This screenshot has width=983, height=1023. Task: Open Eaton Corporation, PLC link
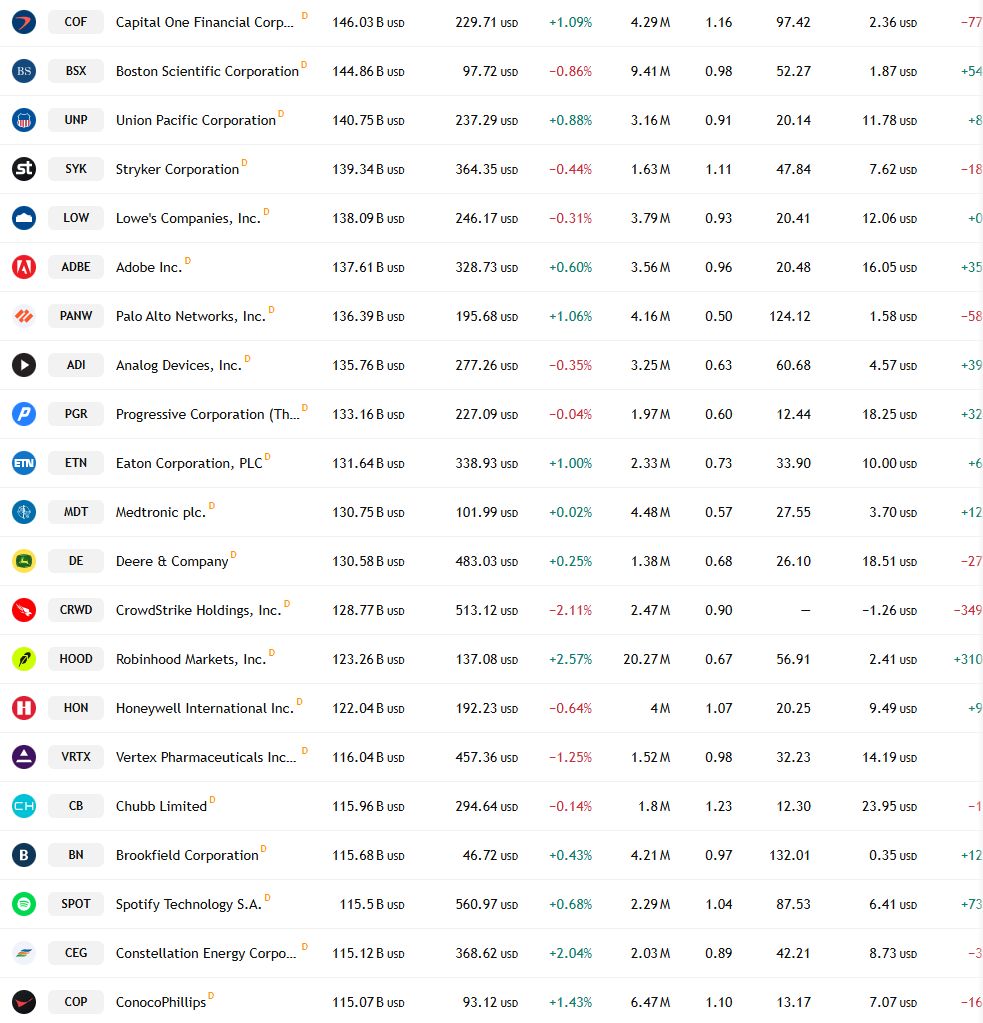189,463
